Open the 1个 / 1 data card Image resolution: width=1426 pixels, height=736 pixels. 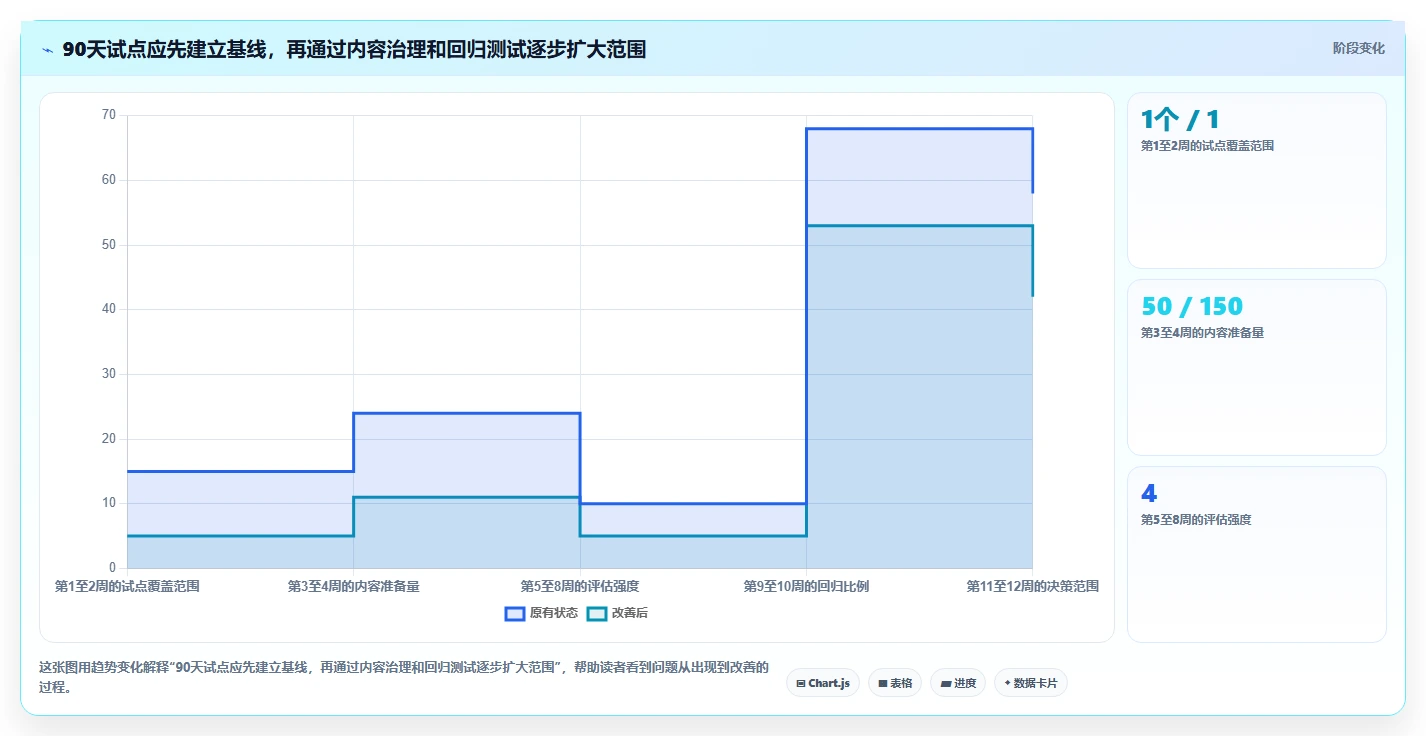pyautogui.click(x=1256, y=180)
